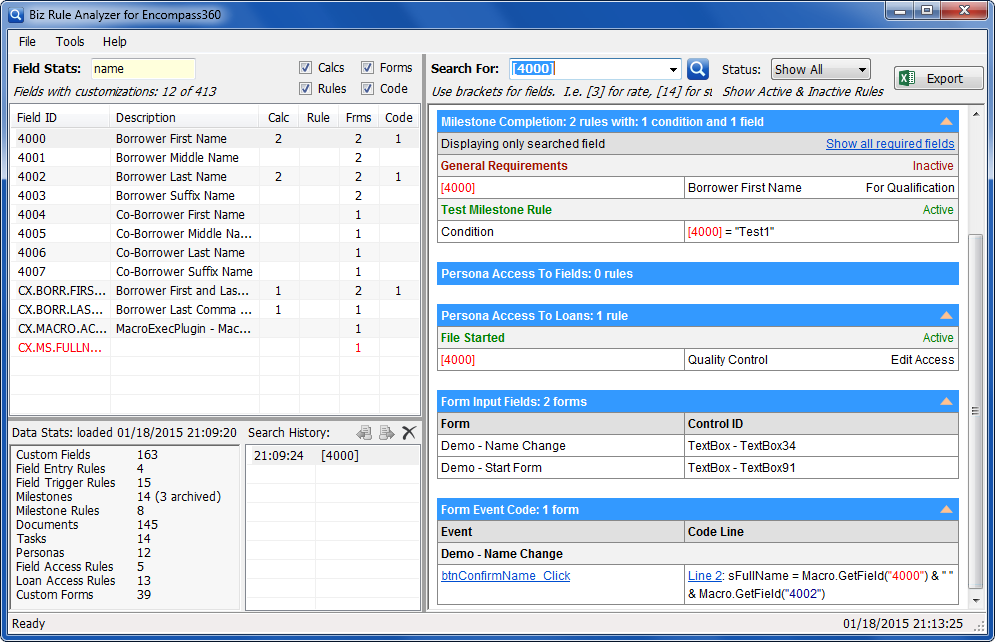Collapse the Form Input Fields section

click(946, 402)
